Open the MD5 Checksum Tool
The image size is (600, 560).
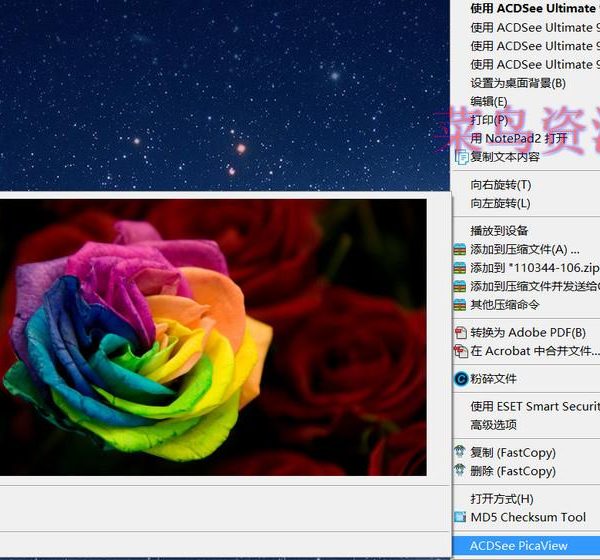coord(527,517)
